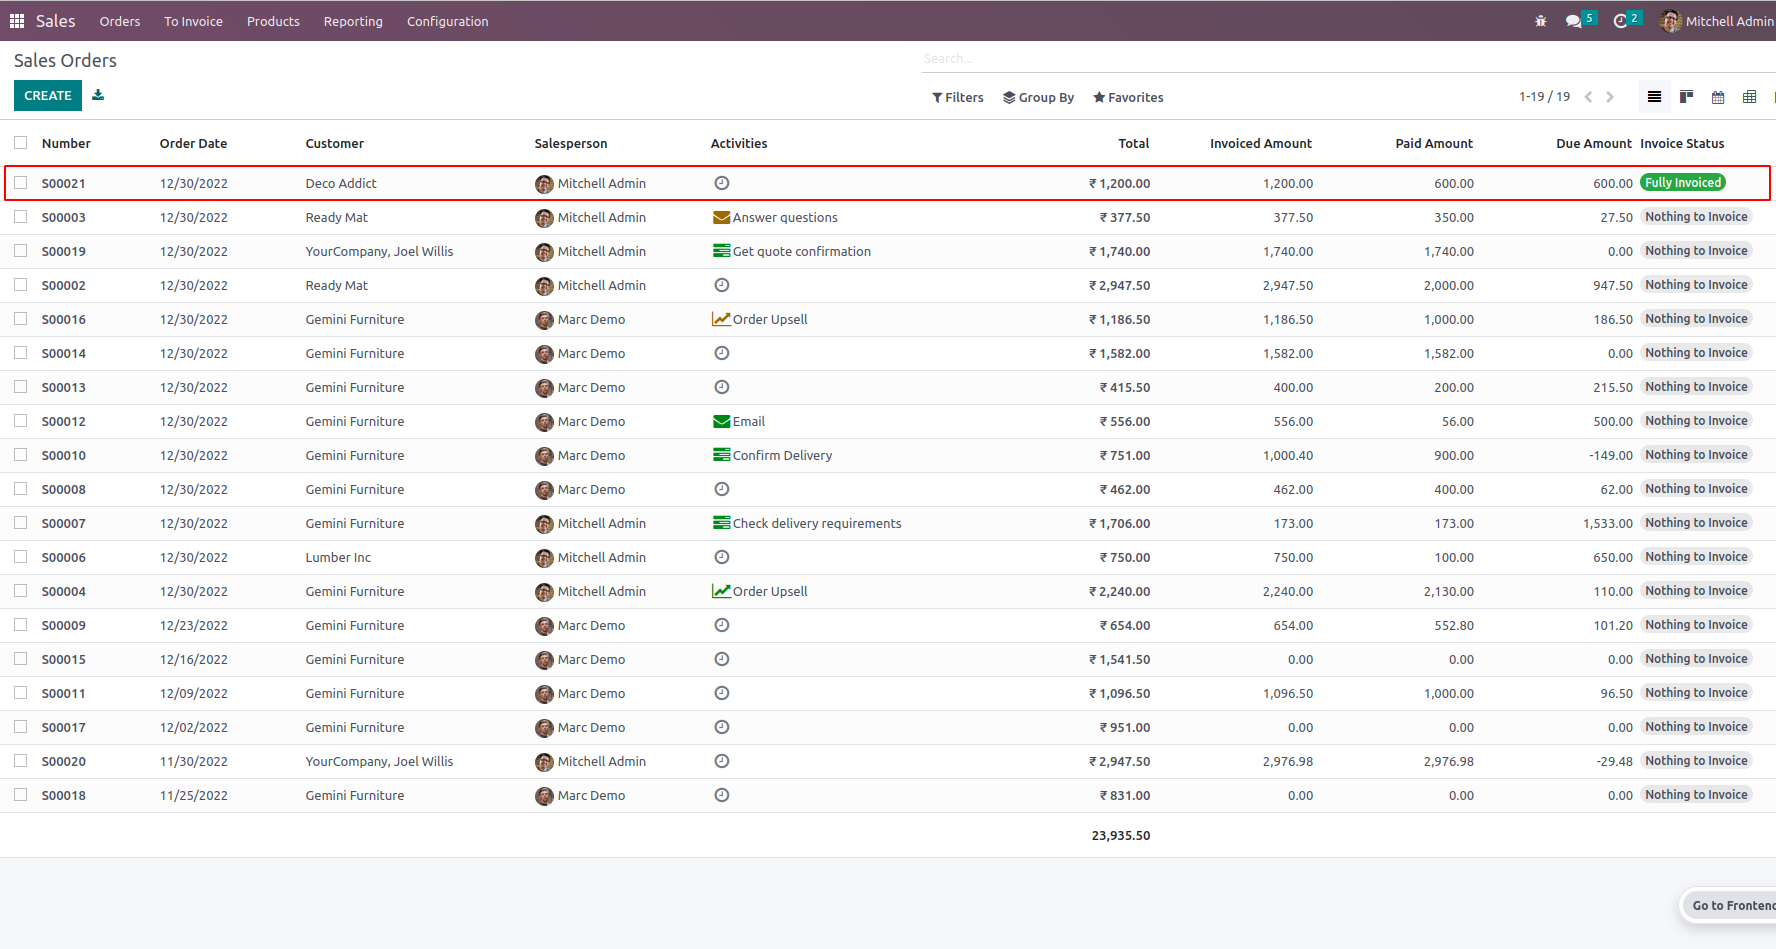The image size is (1776, 949).
Task: Select checkbox for order S00019
Action: click(20, 251)
